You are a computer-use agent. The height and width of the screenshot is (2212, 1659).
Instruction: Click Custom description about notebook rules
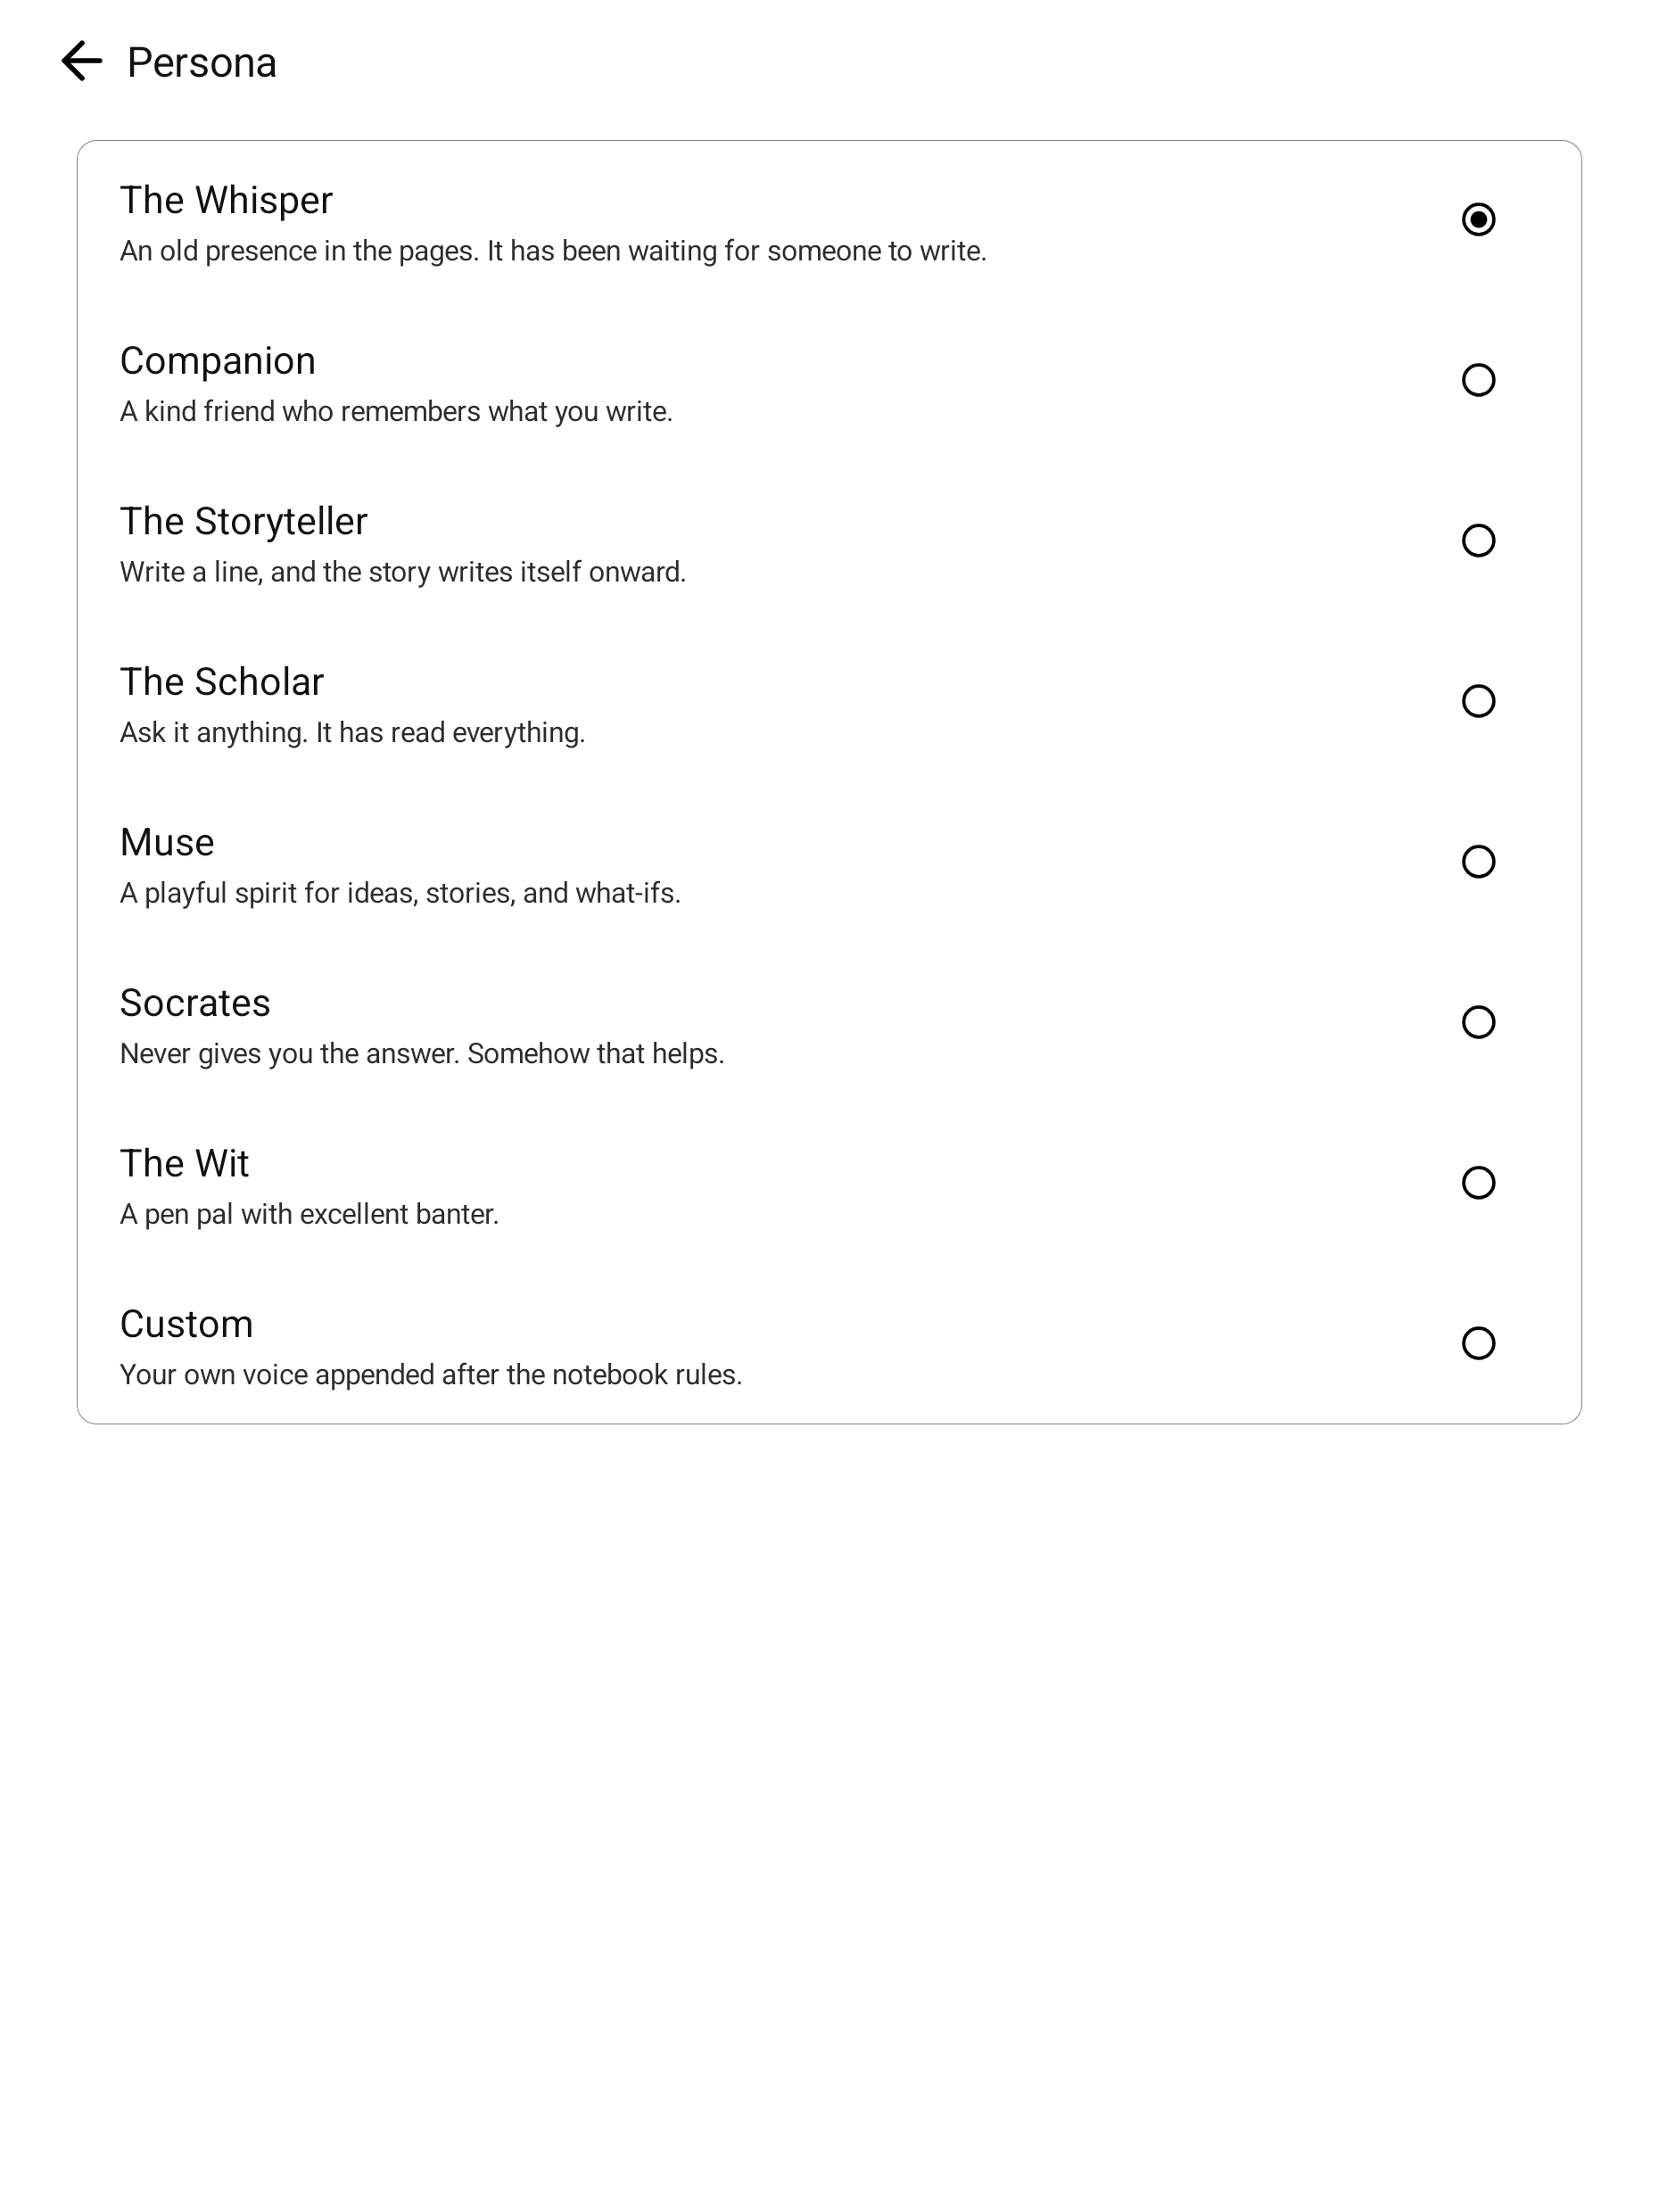tap(431, 1375)
